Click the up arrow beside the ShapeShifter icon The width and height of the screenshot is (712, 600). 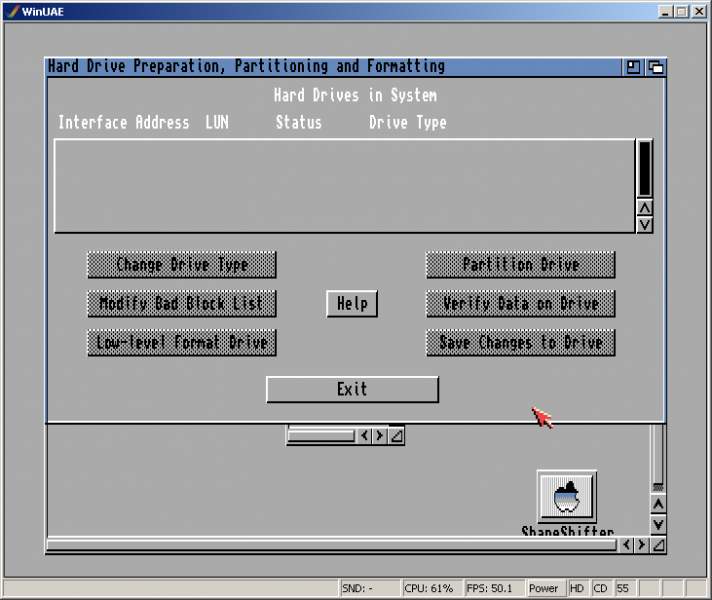click(x=657, y=505)
